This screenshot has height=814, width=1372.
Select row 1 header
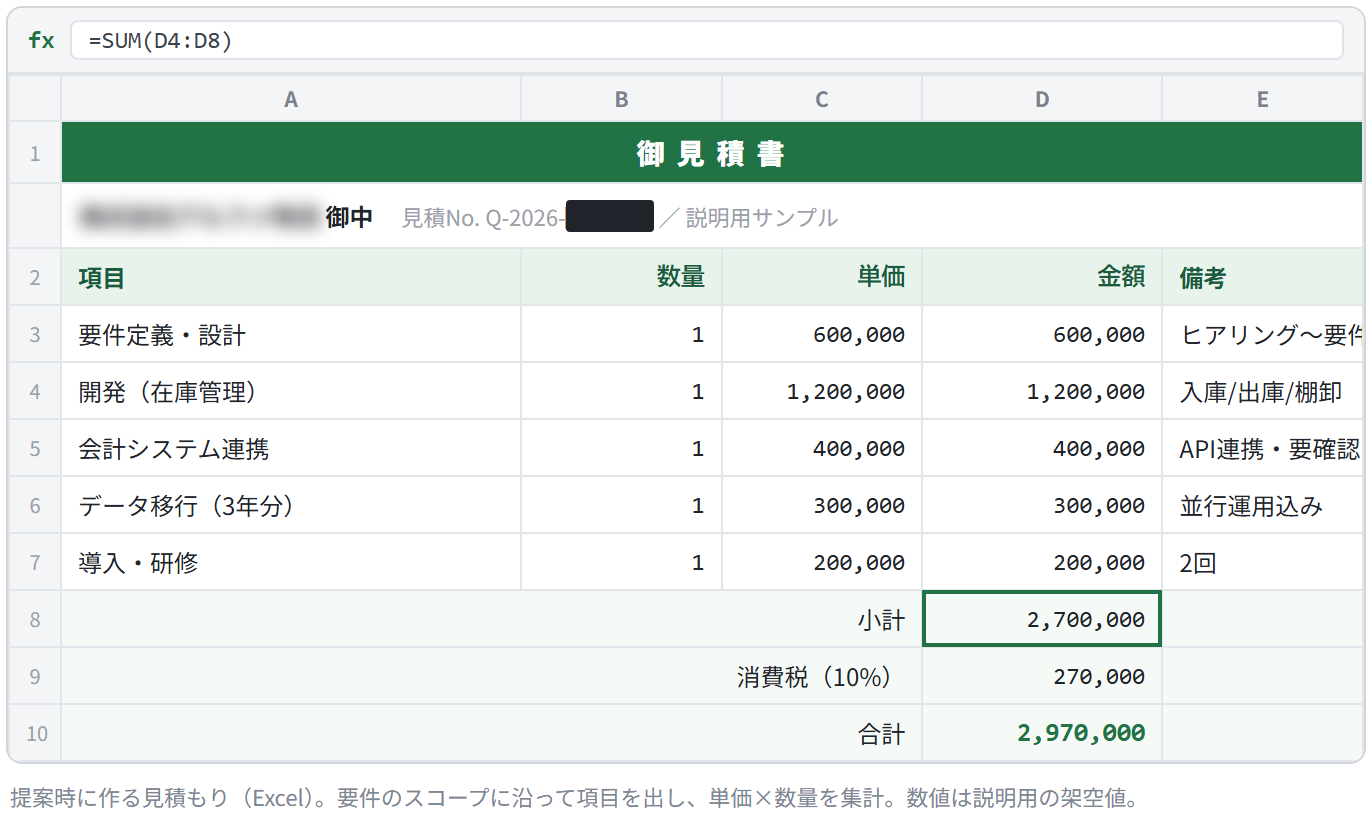(35, 153)
